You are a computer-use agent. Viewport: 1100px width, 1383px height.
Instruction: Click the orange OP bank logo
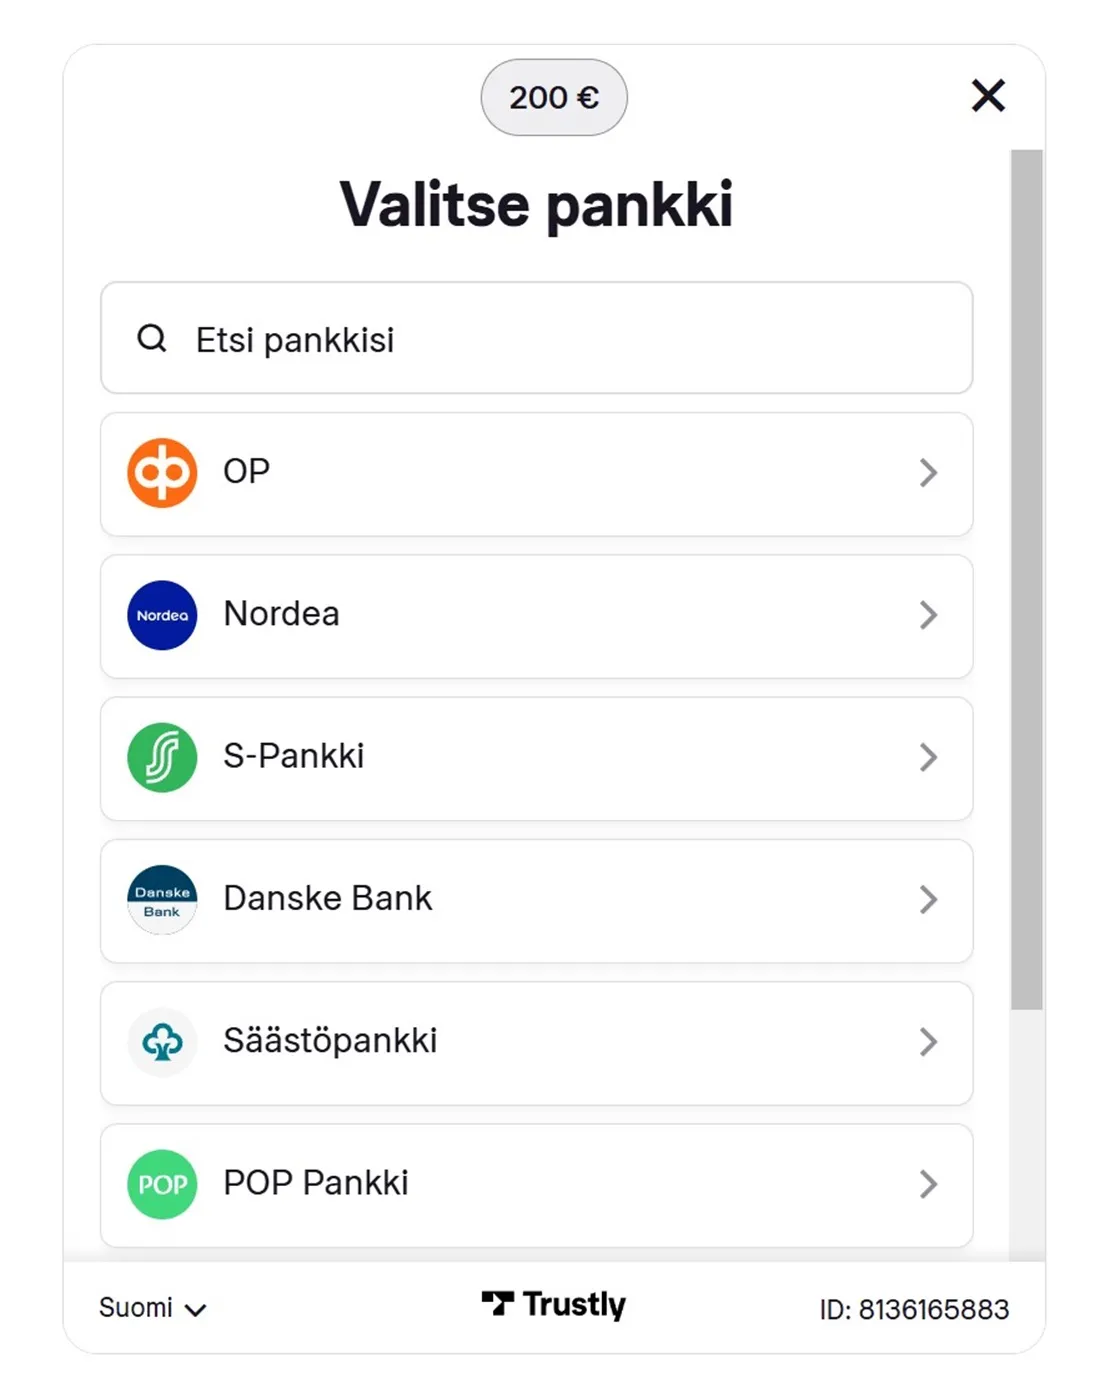tap(162, 473)
